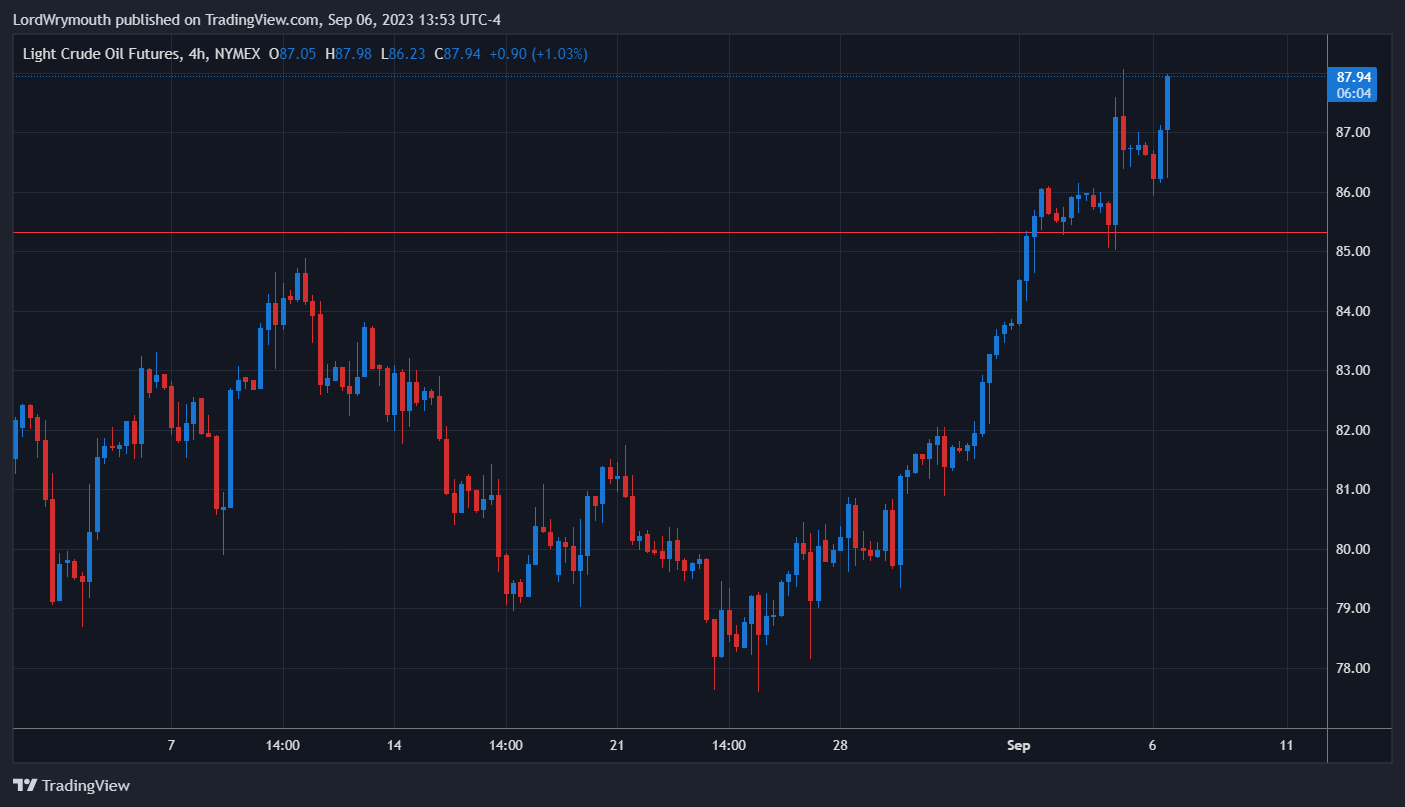
Task: Click the 79.00 price axis label
Action: [x=1353, y=608]
